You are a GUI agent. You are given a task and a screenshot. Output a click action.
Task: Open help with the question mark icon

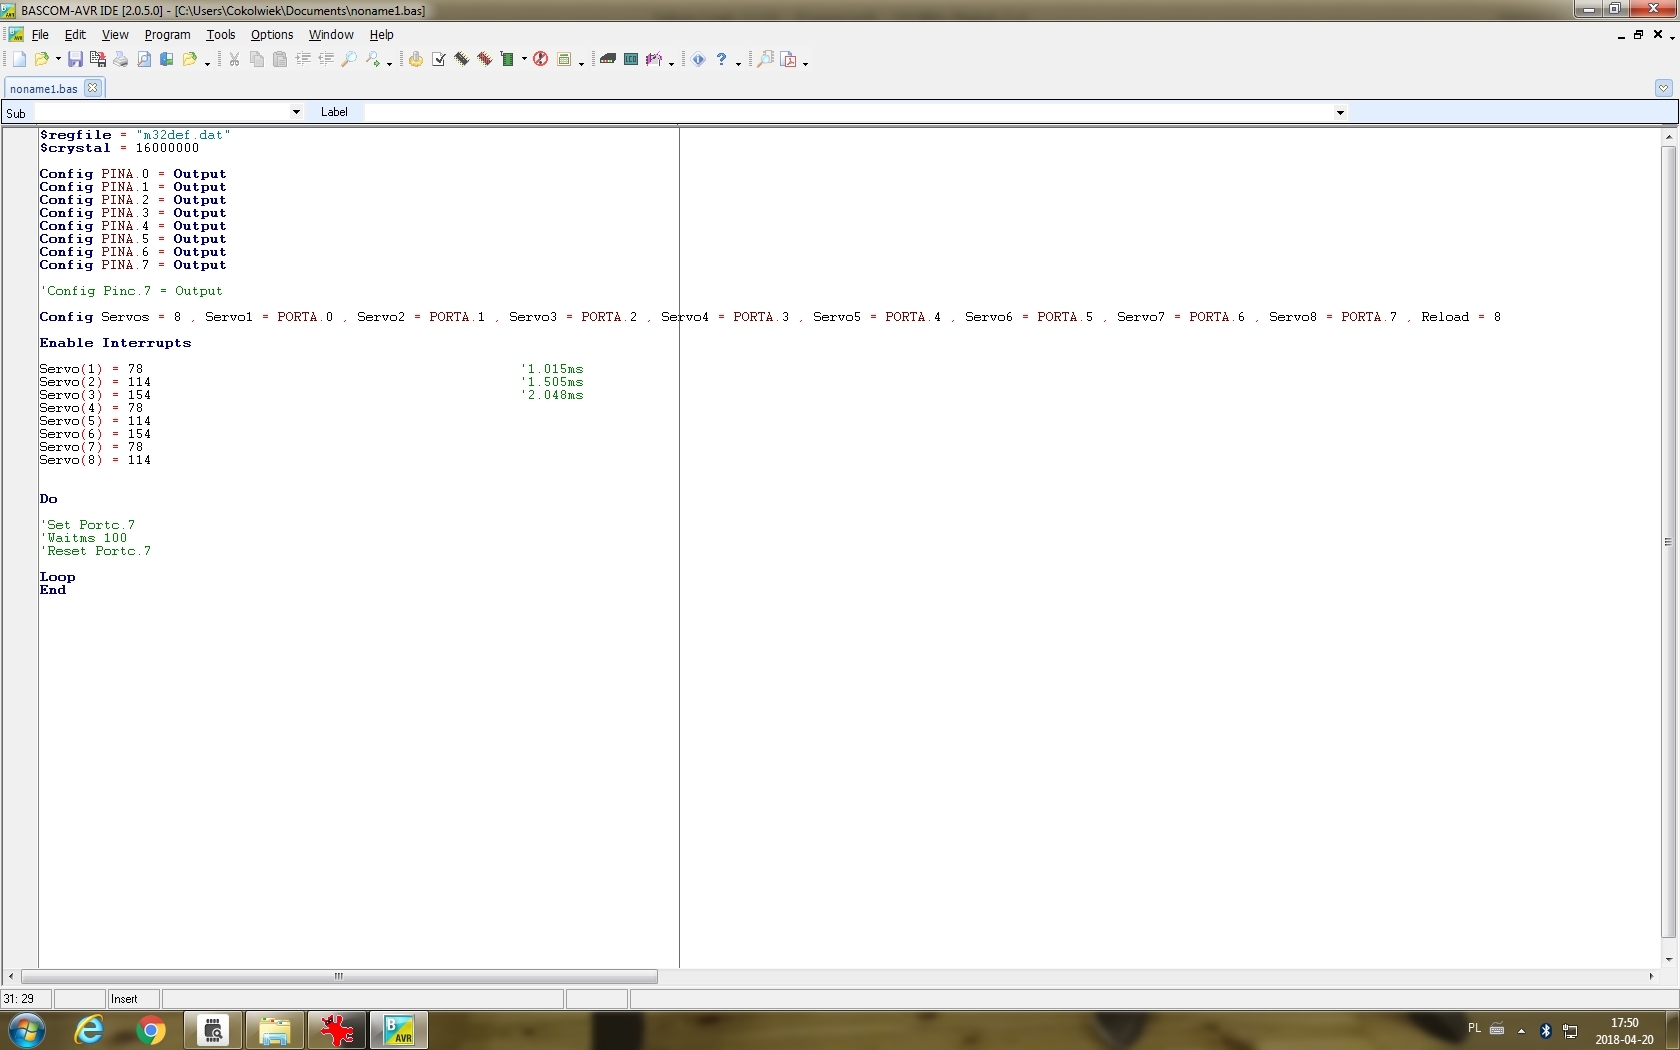[722, 60]
